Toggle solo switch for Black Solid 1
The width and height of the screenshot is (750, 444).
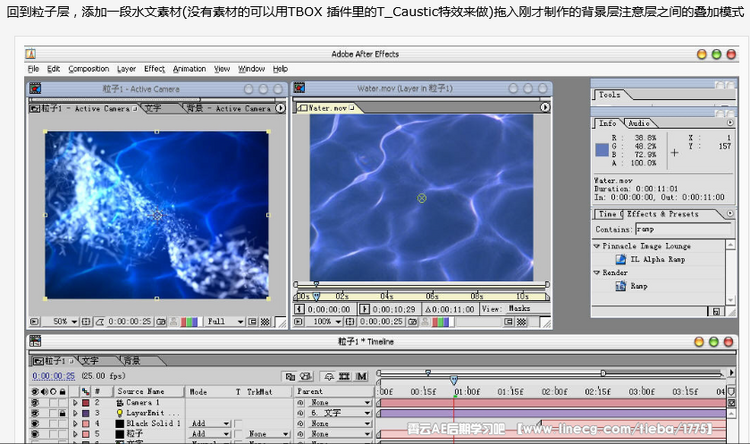point(53,423)
